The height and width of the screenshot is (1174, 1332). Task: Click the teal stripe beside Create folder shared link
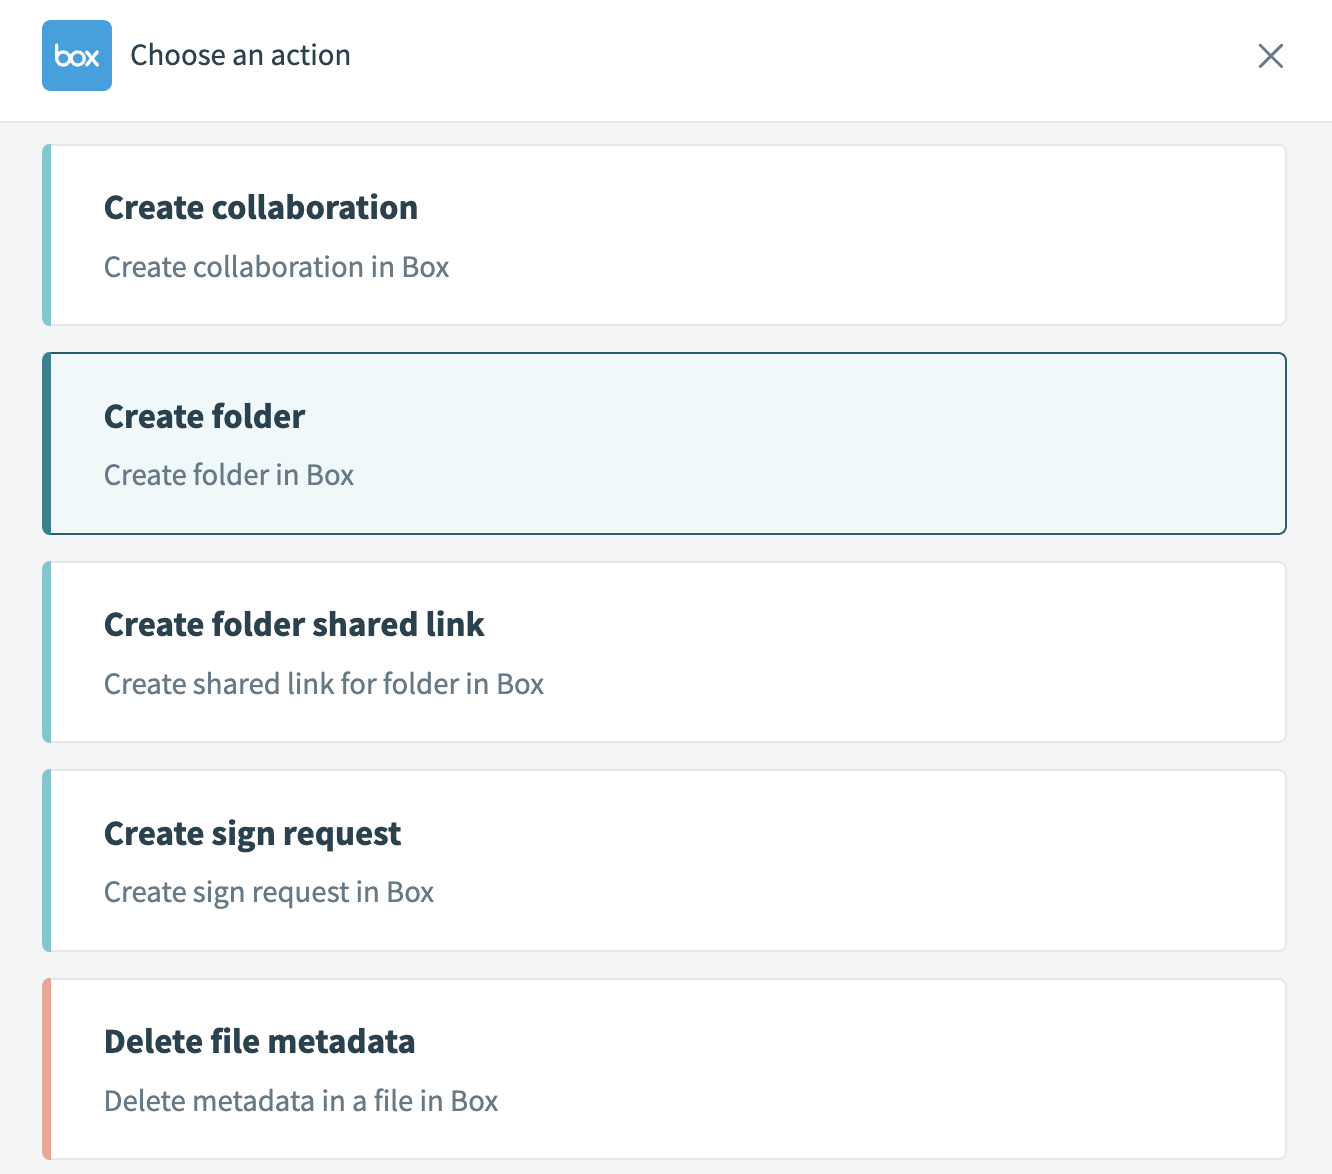tap(47, 652)
